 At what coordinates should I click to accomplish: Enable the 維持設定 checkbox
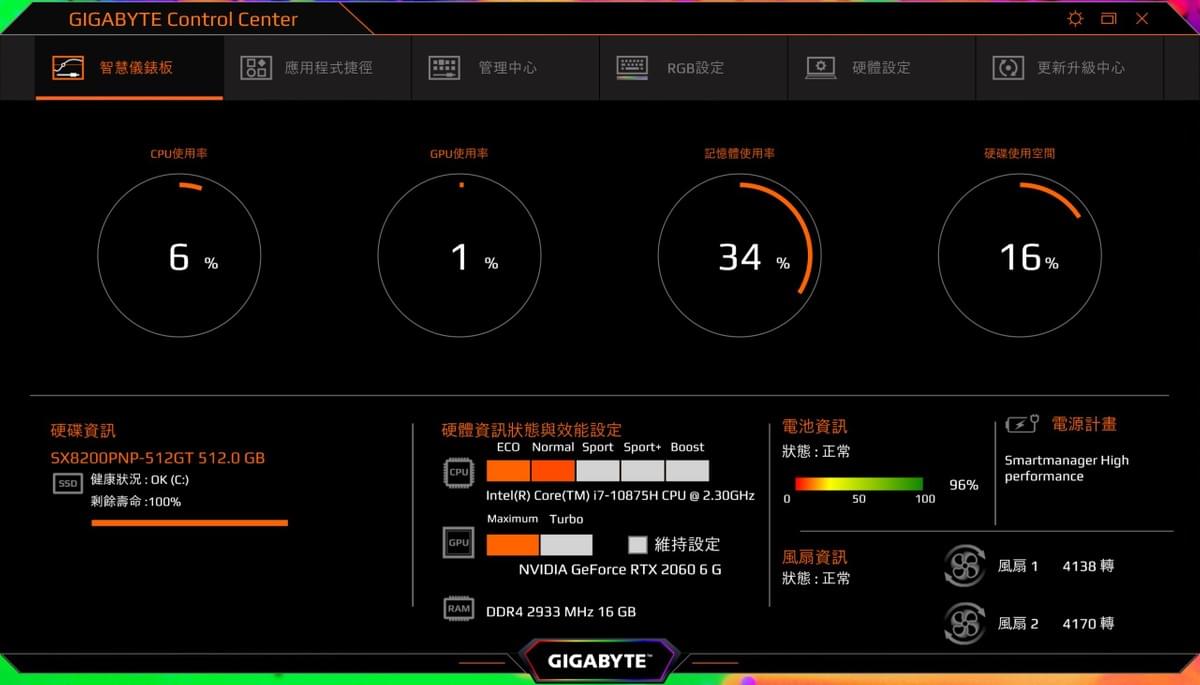tap(638, 545)
